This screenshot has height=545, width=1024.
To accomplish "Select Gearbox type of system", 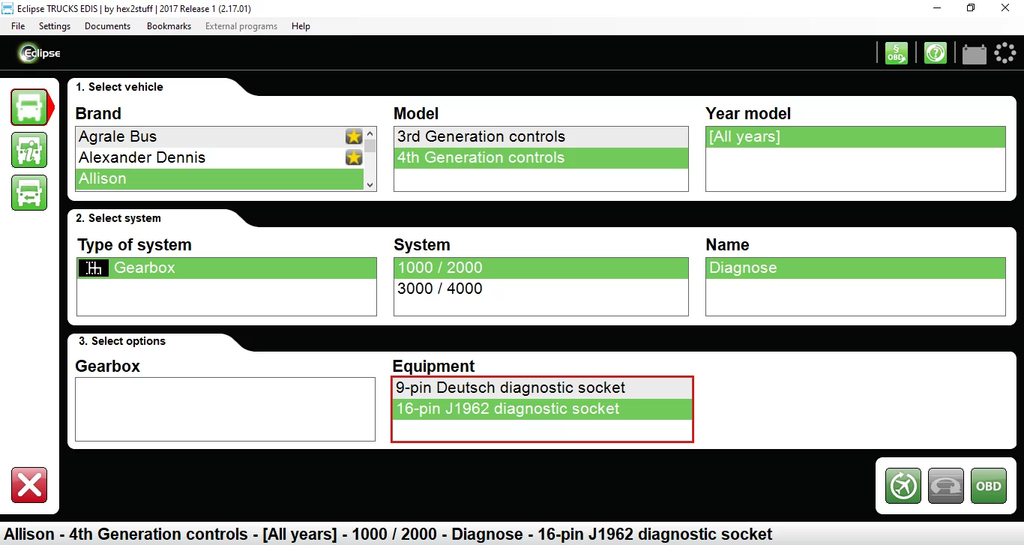I will coord(145,268).
